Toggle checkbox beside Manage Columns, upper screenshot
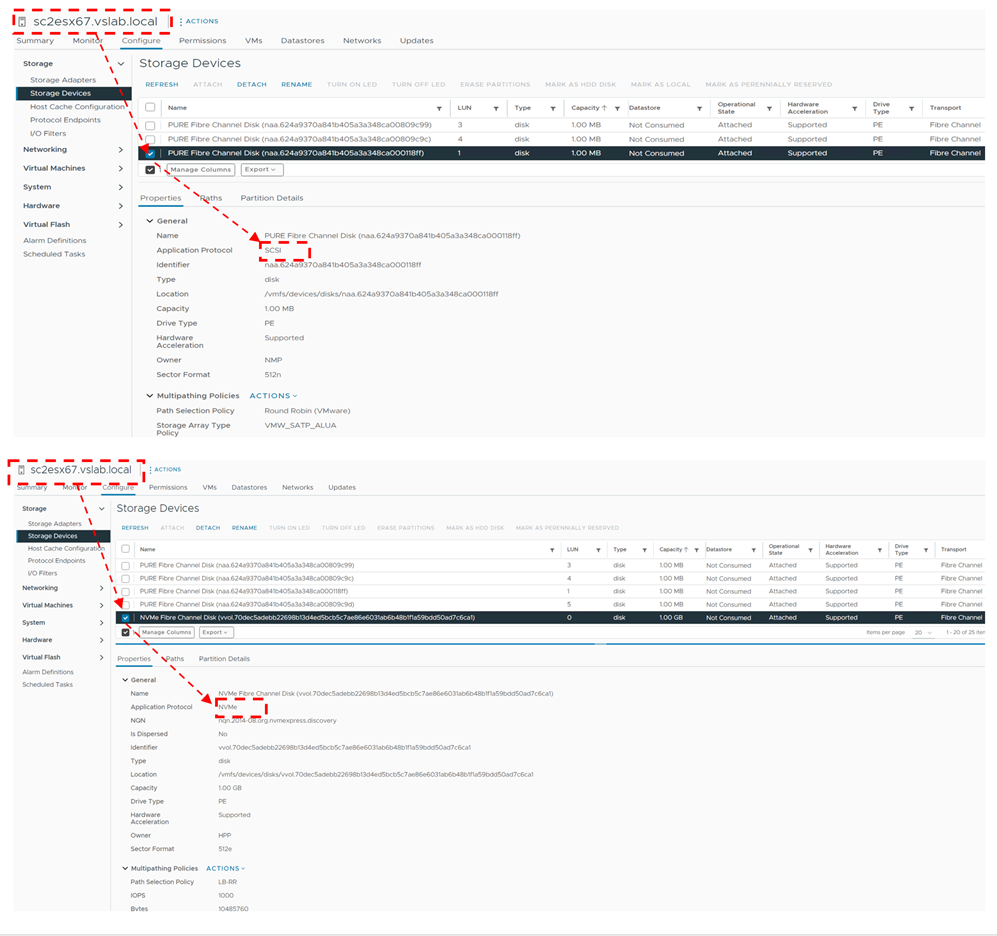Image resolution: width=997 pixels, height=936 pixels. 150,170
